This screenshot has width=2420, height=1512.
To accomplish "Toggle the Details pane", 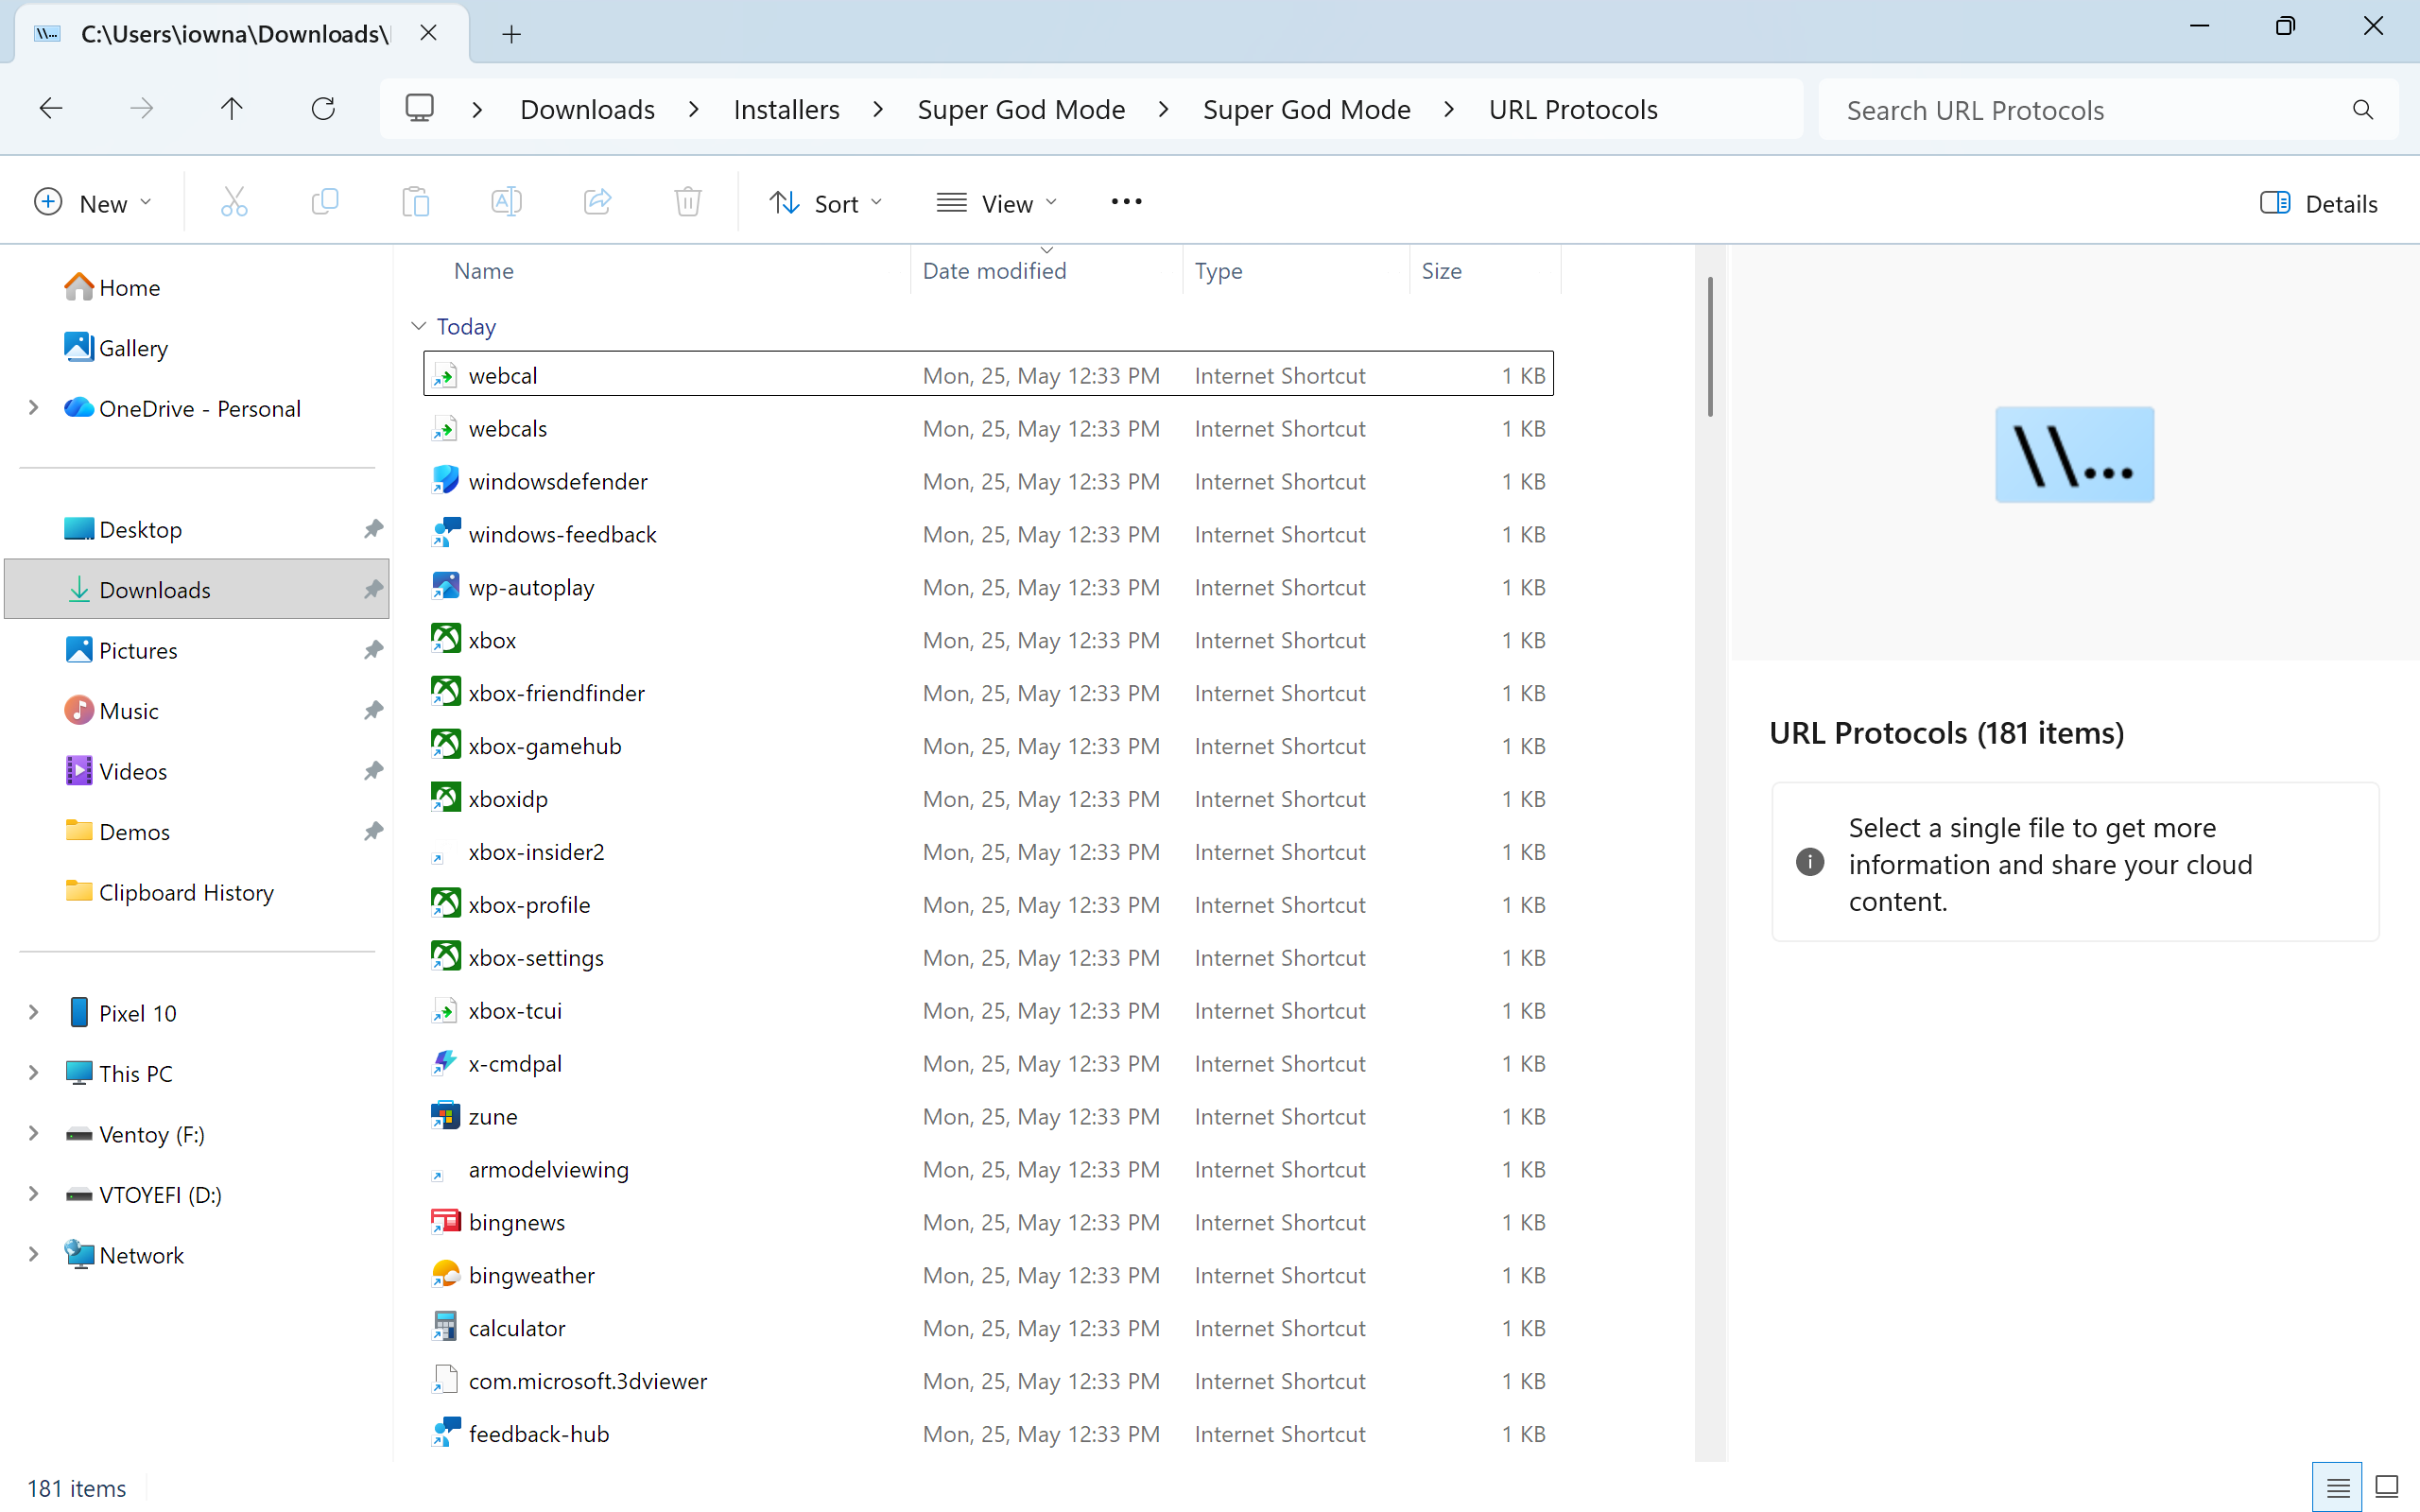I will (2318, 203).
